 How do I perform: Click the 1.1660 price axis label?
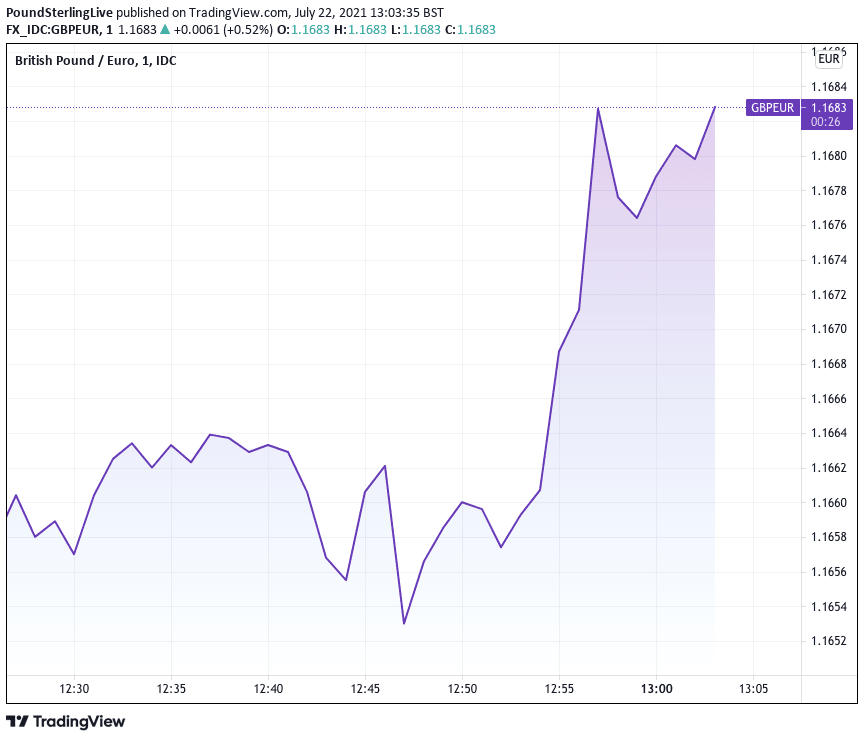(829, 502)
